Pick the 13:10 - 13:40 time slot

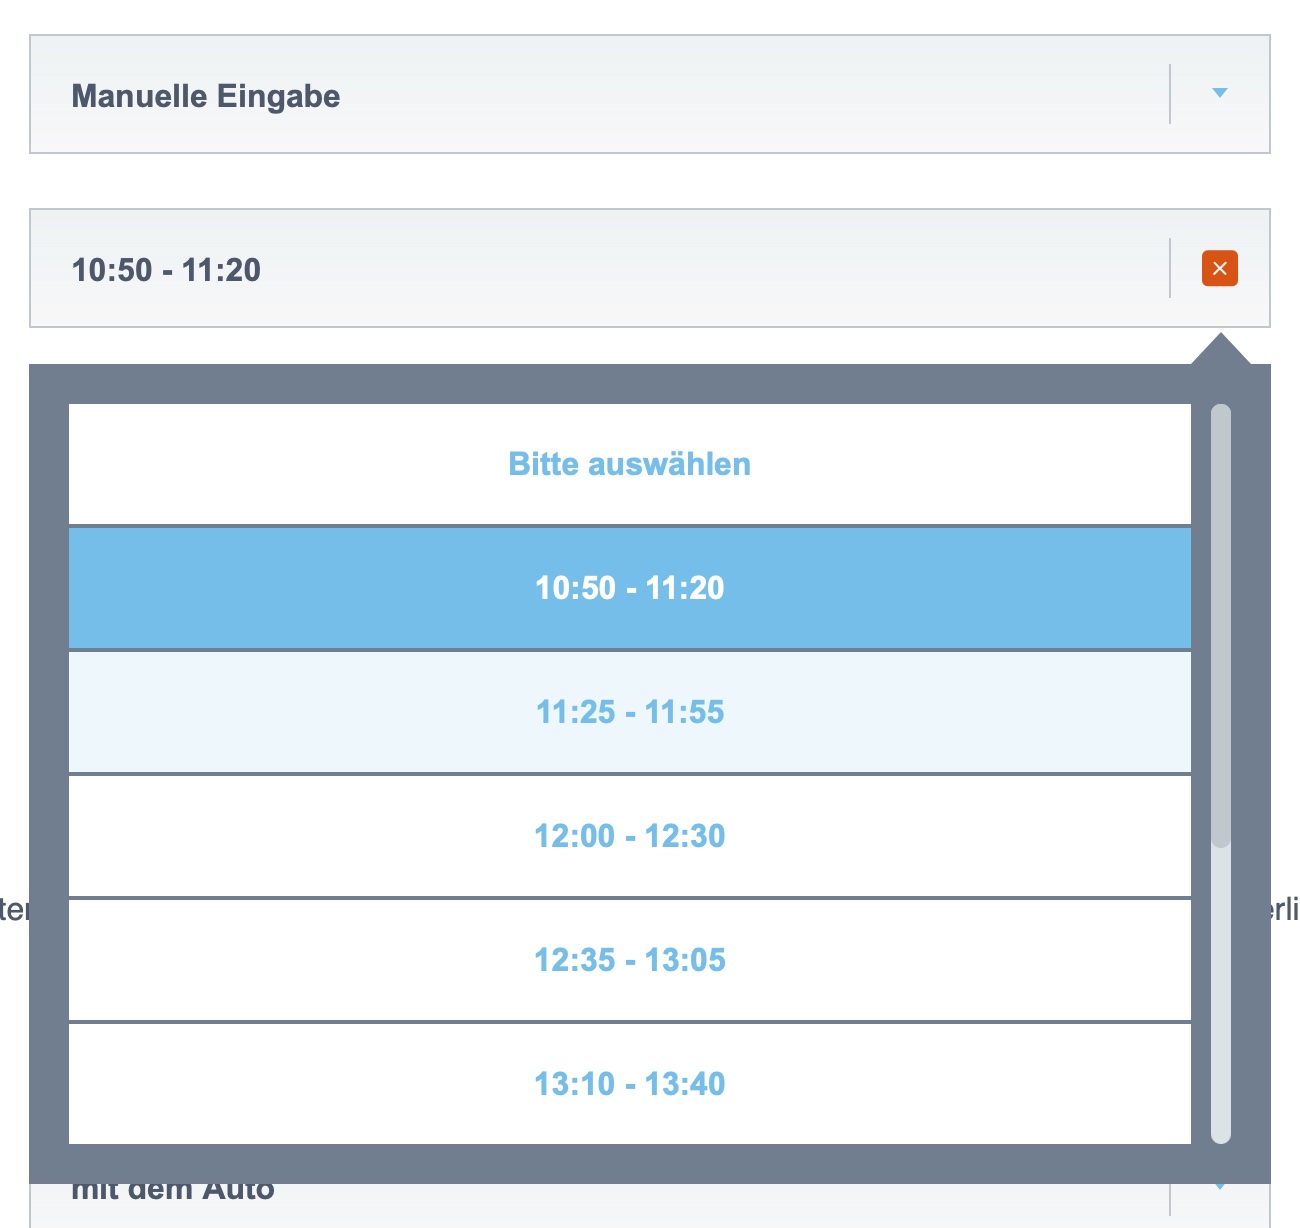629,1084
